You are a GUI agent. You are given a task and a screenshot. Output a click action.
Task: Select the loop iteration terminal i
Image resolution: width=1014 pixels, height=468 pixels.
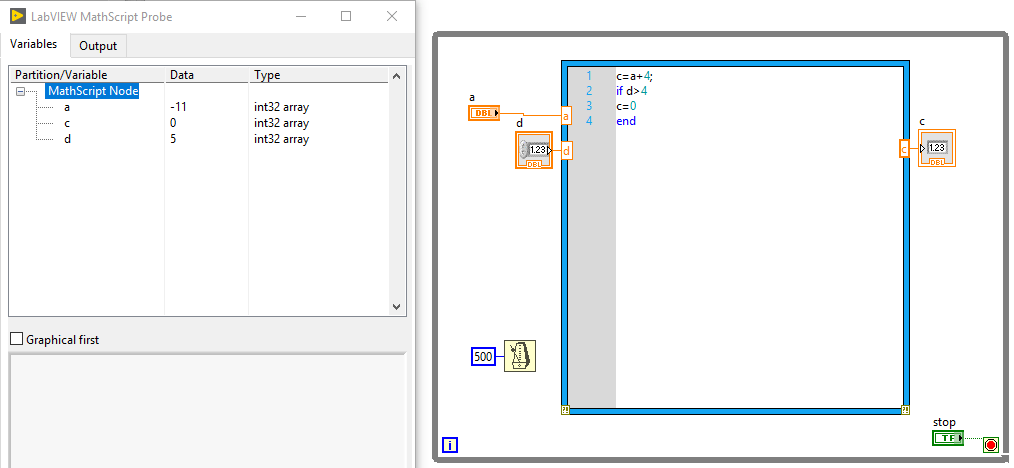[x=450, y=445]
